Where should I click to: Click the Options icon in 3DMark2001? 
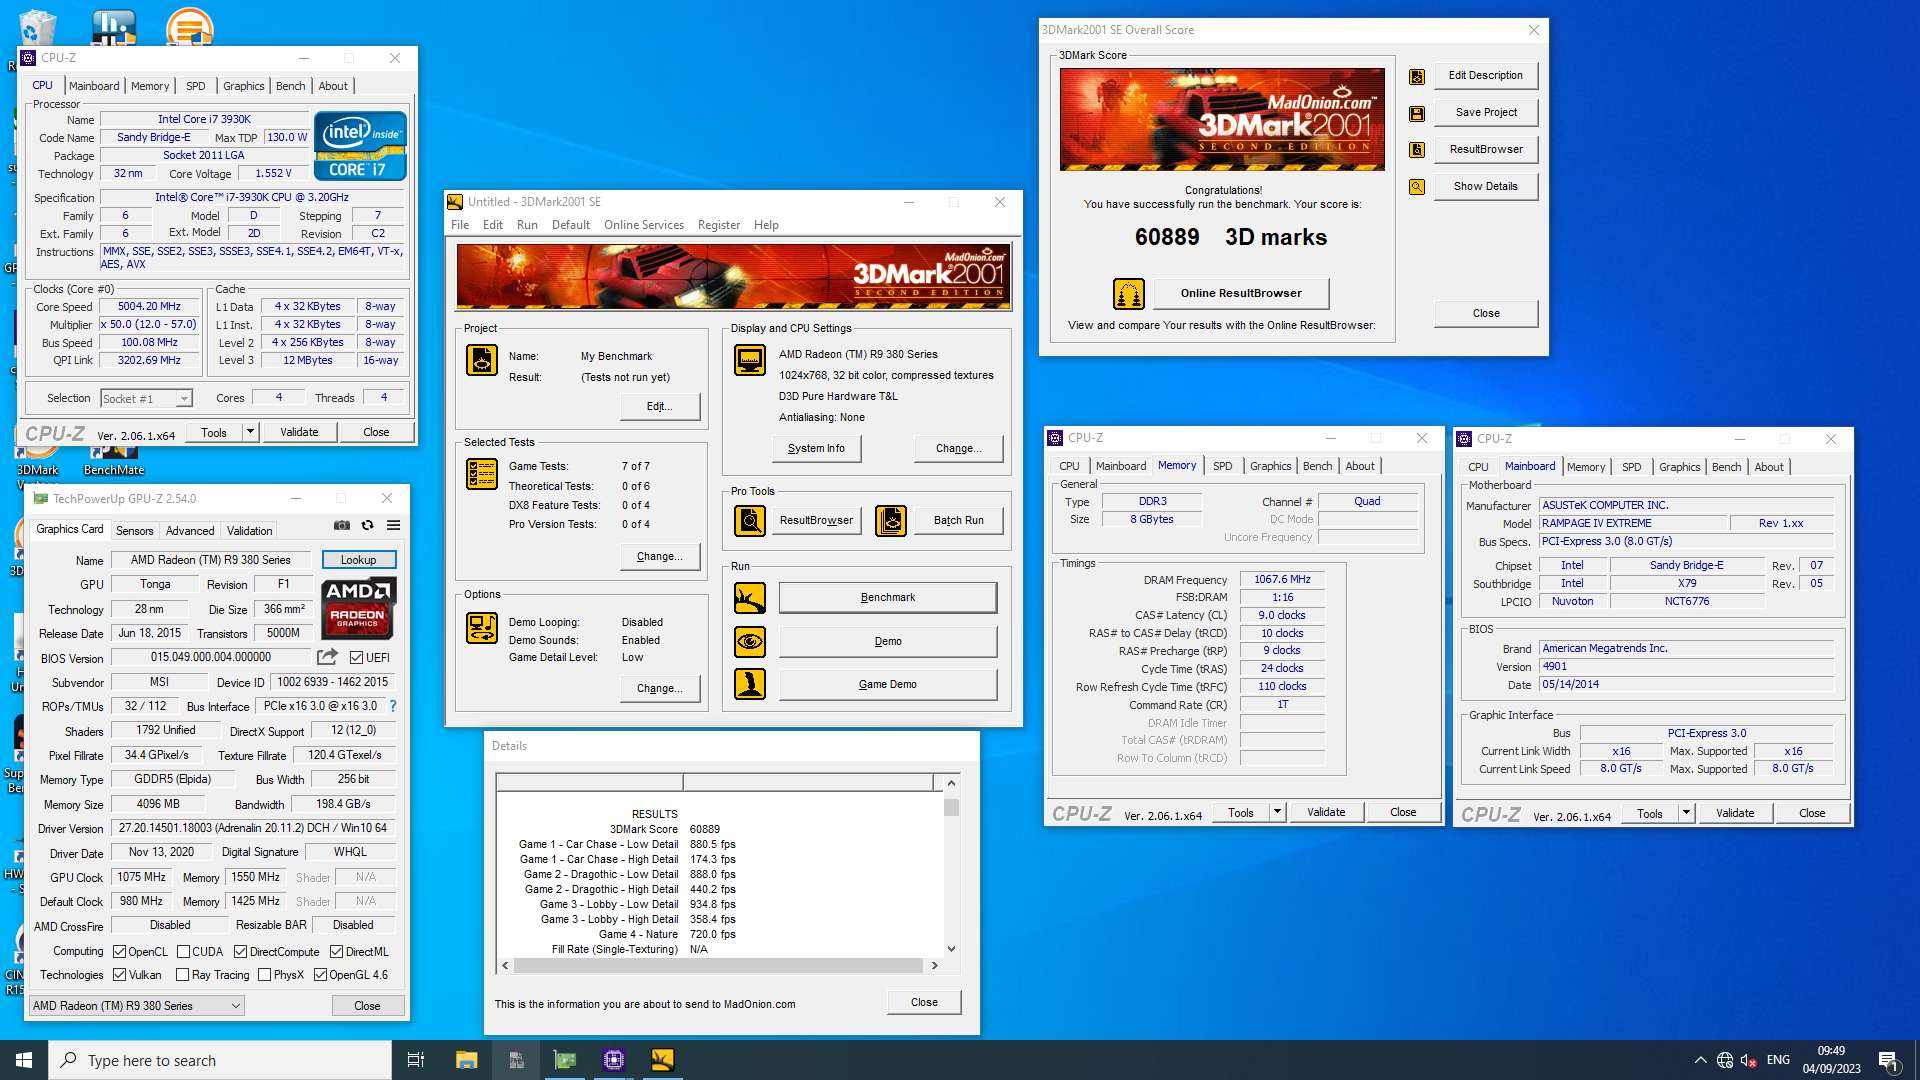482,628
